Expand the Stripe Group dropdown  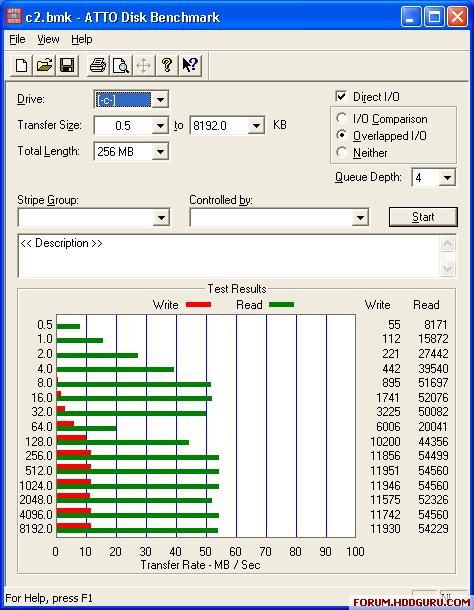[162, 217]
